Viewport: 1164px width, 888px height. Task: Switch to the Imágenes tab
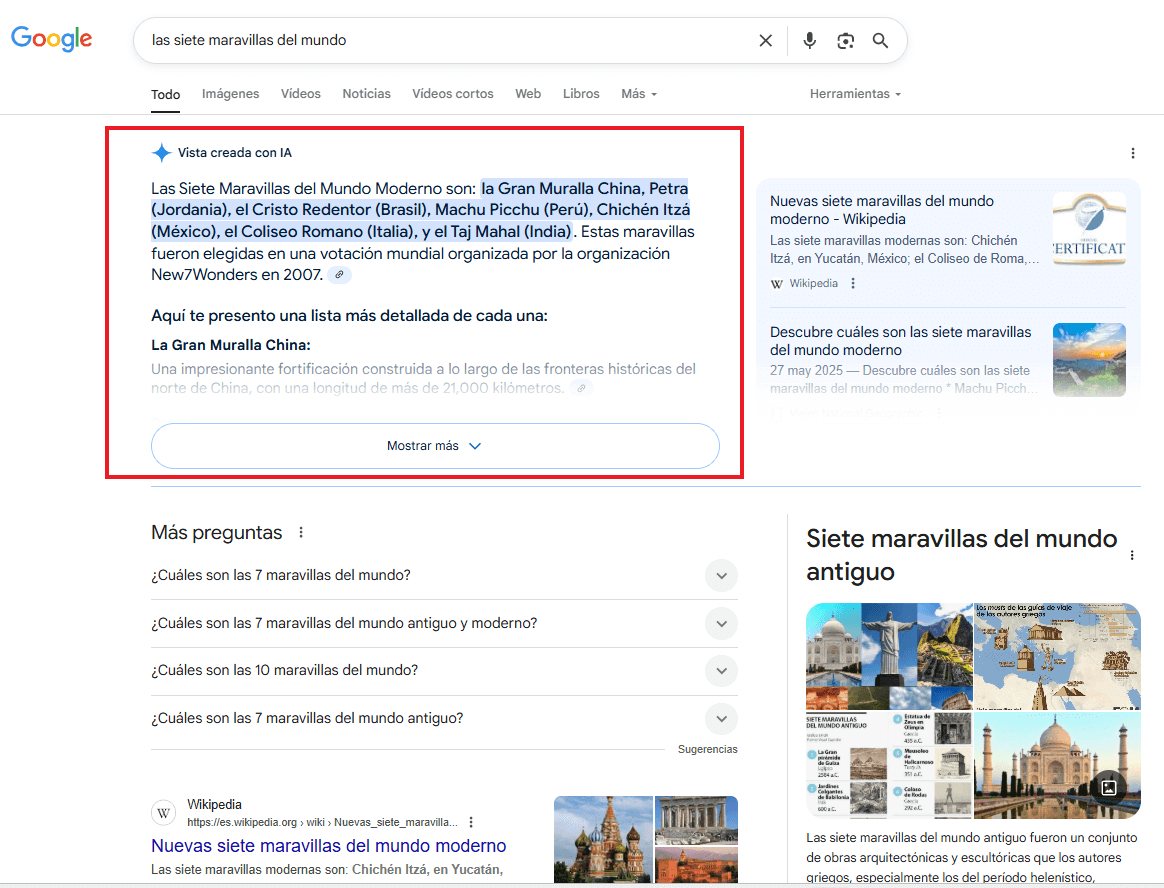(x=230, y=94)
